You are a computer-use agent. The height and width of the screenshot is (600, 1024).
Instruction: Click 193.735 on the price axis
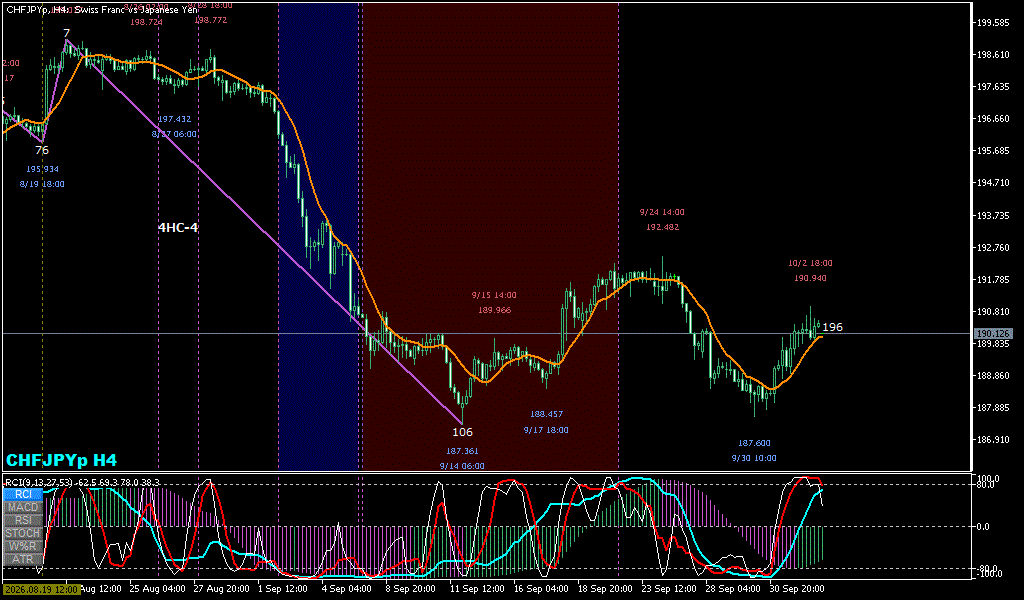click(x=993, y=215)
